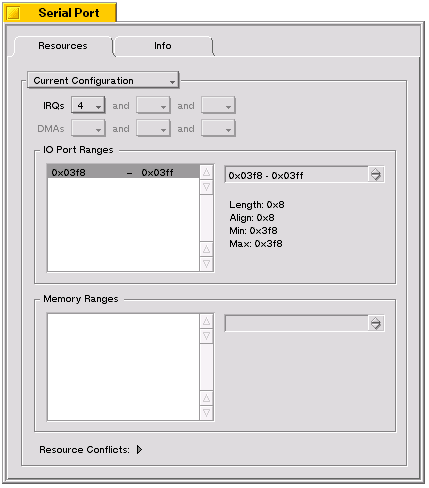Expand the Resource Conflicts triangle

pos(139,450)
